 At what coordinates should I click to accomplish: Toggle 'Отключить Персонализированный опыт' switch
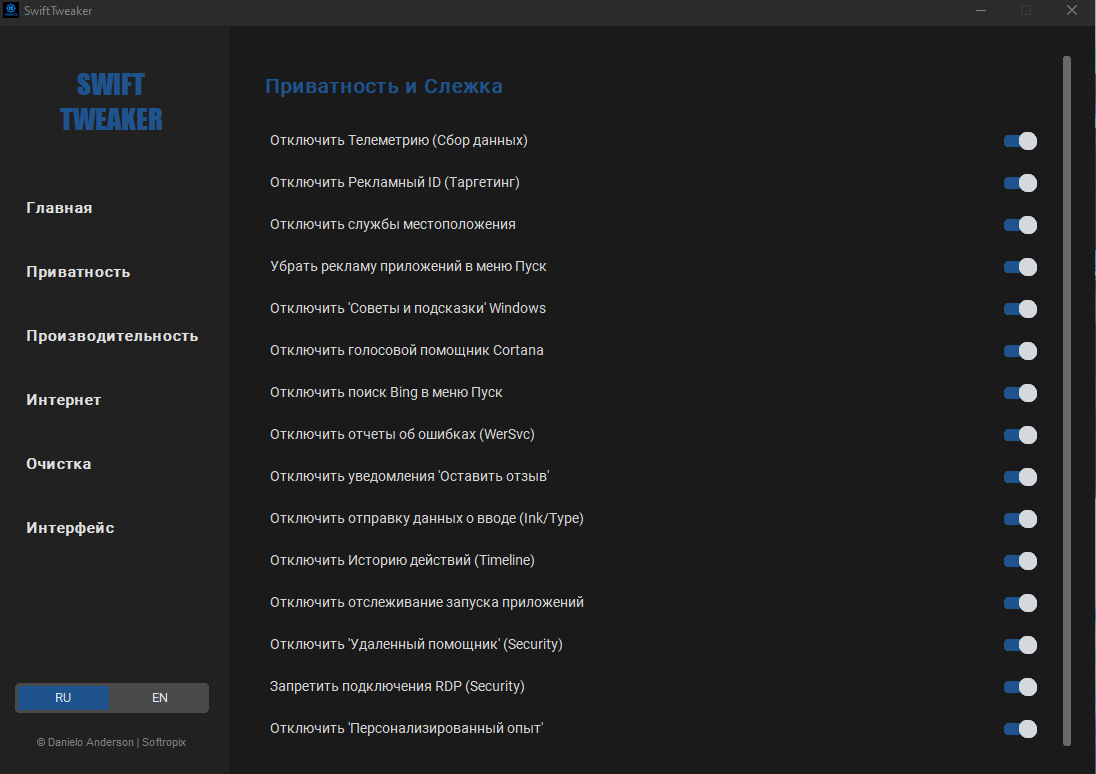pos(1020,729)
